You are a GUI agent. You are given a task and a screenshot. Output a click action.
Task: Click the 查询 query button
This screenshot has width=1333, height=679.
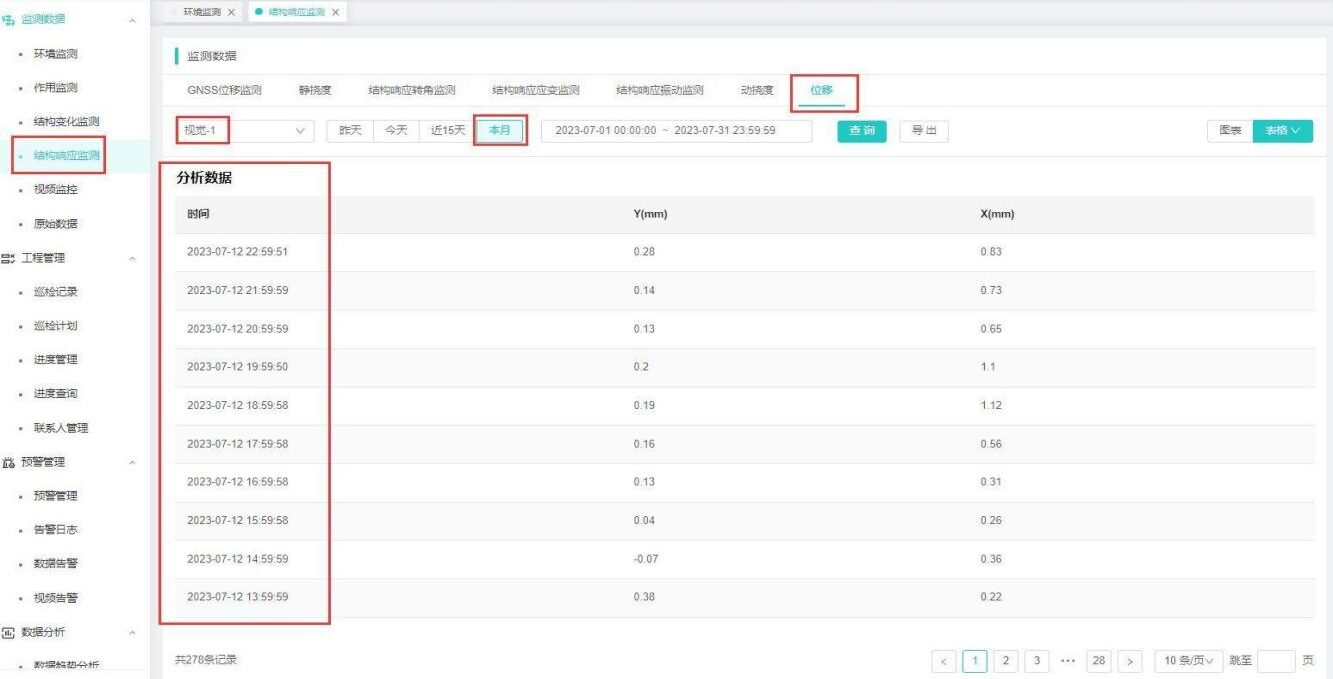[861, 132]
